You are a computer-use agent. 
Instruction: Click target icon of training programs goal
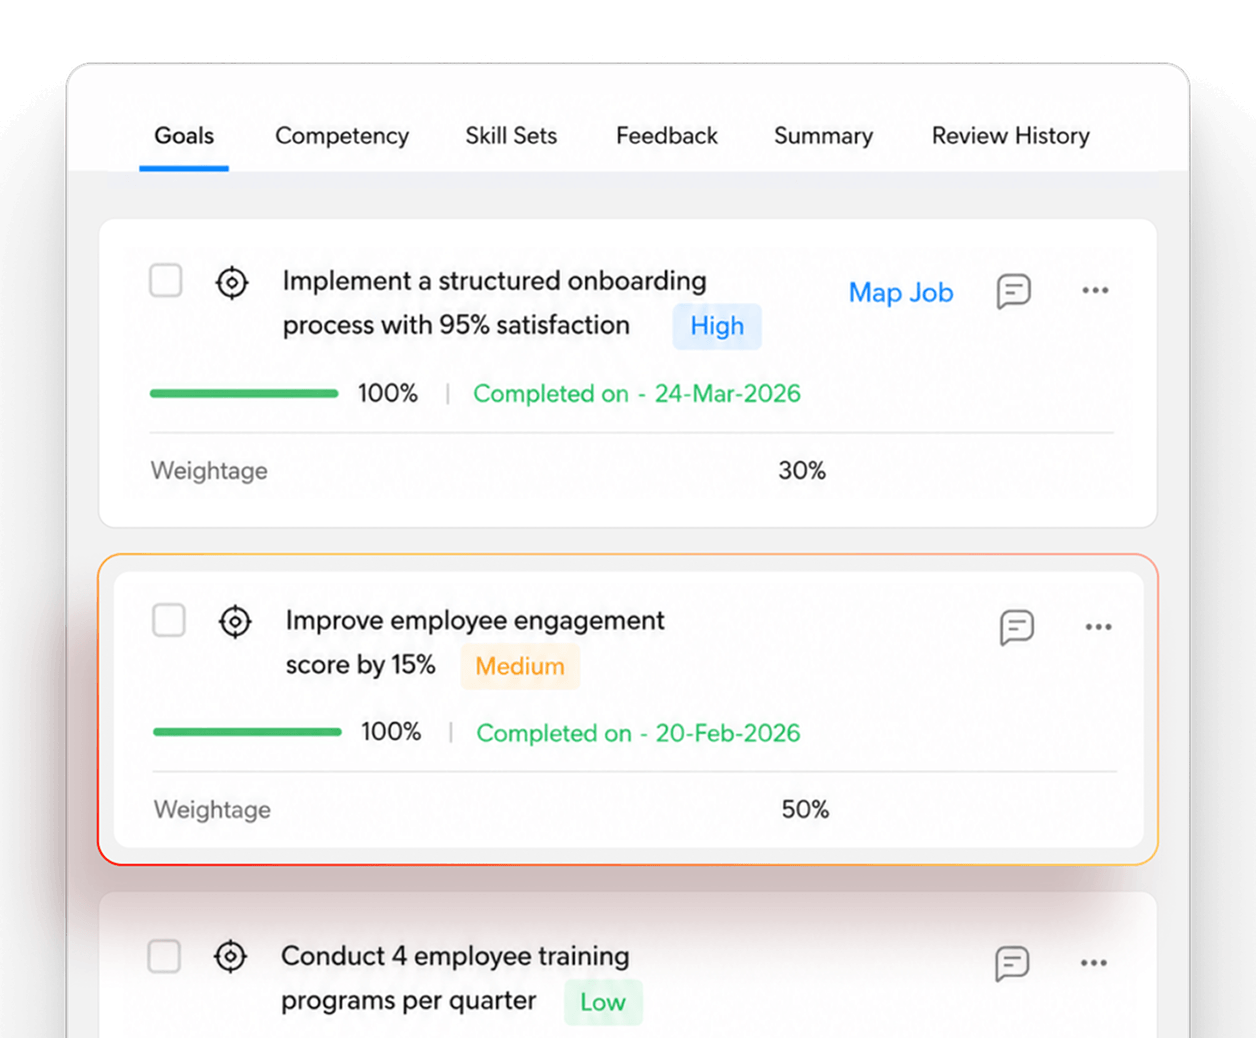230,957
